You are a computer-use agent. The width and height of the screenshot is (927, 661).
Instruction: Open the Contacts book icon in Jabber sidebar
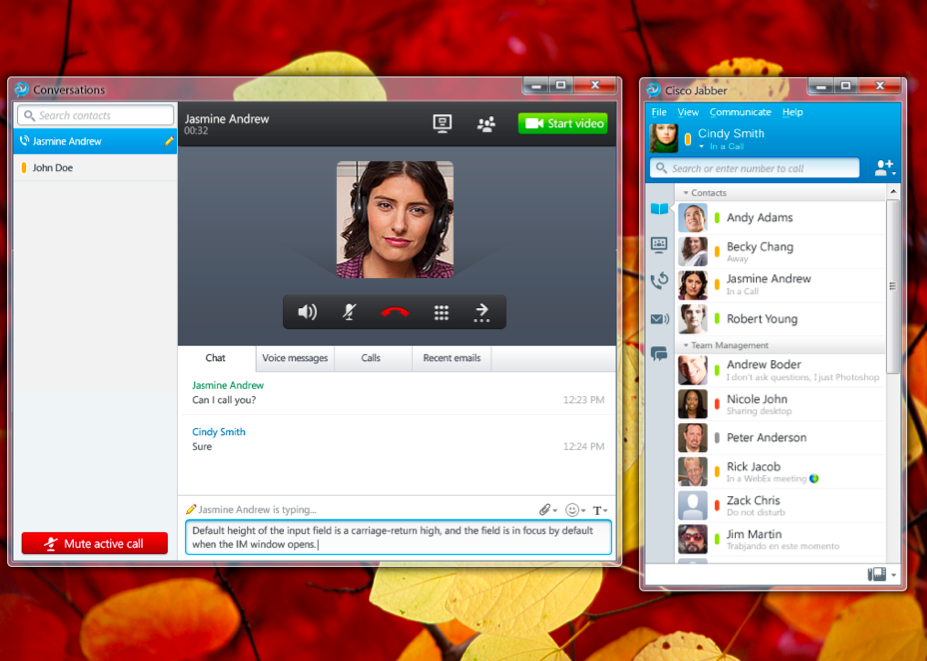tap(659, 209)
